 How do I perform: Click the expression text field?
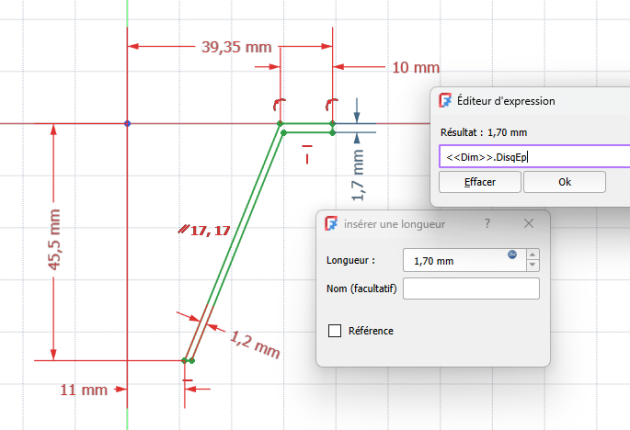point(535,156)
